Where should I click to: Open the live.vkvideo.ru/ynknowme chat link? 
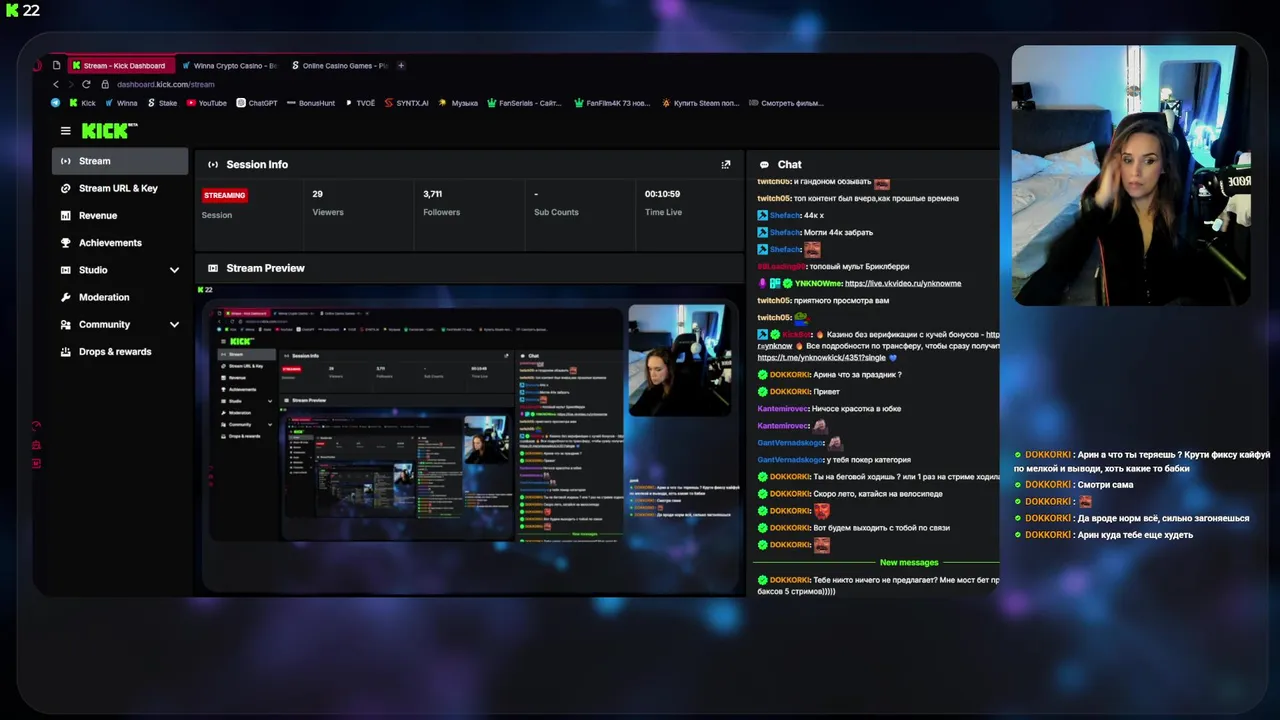coord(903,283)
